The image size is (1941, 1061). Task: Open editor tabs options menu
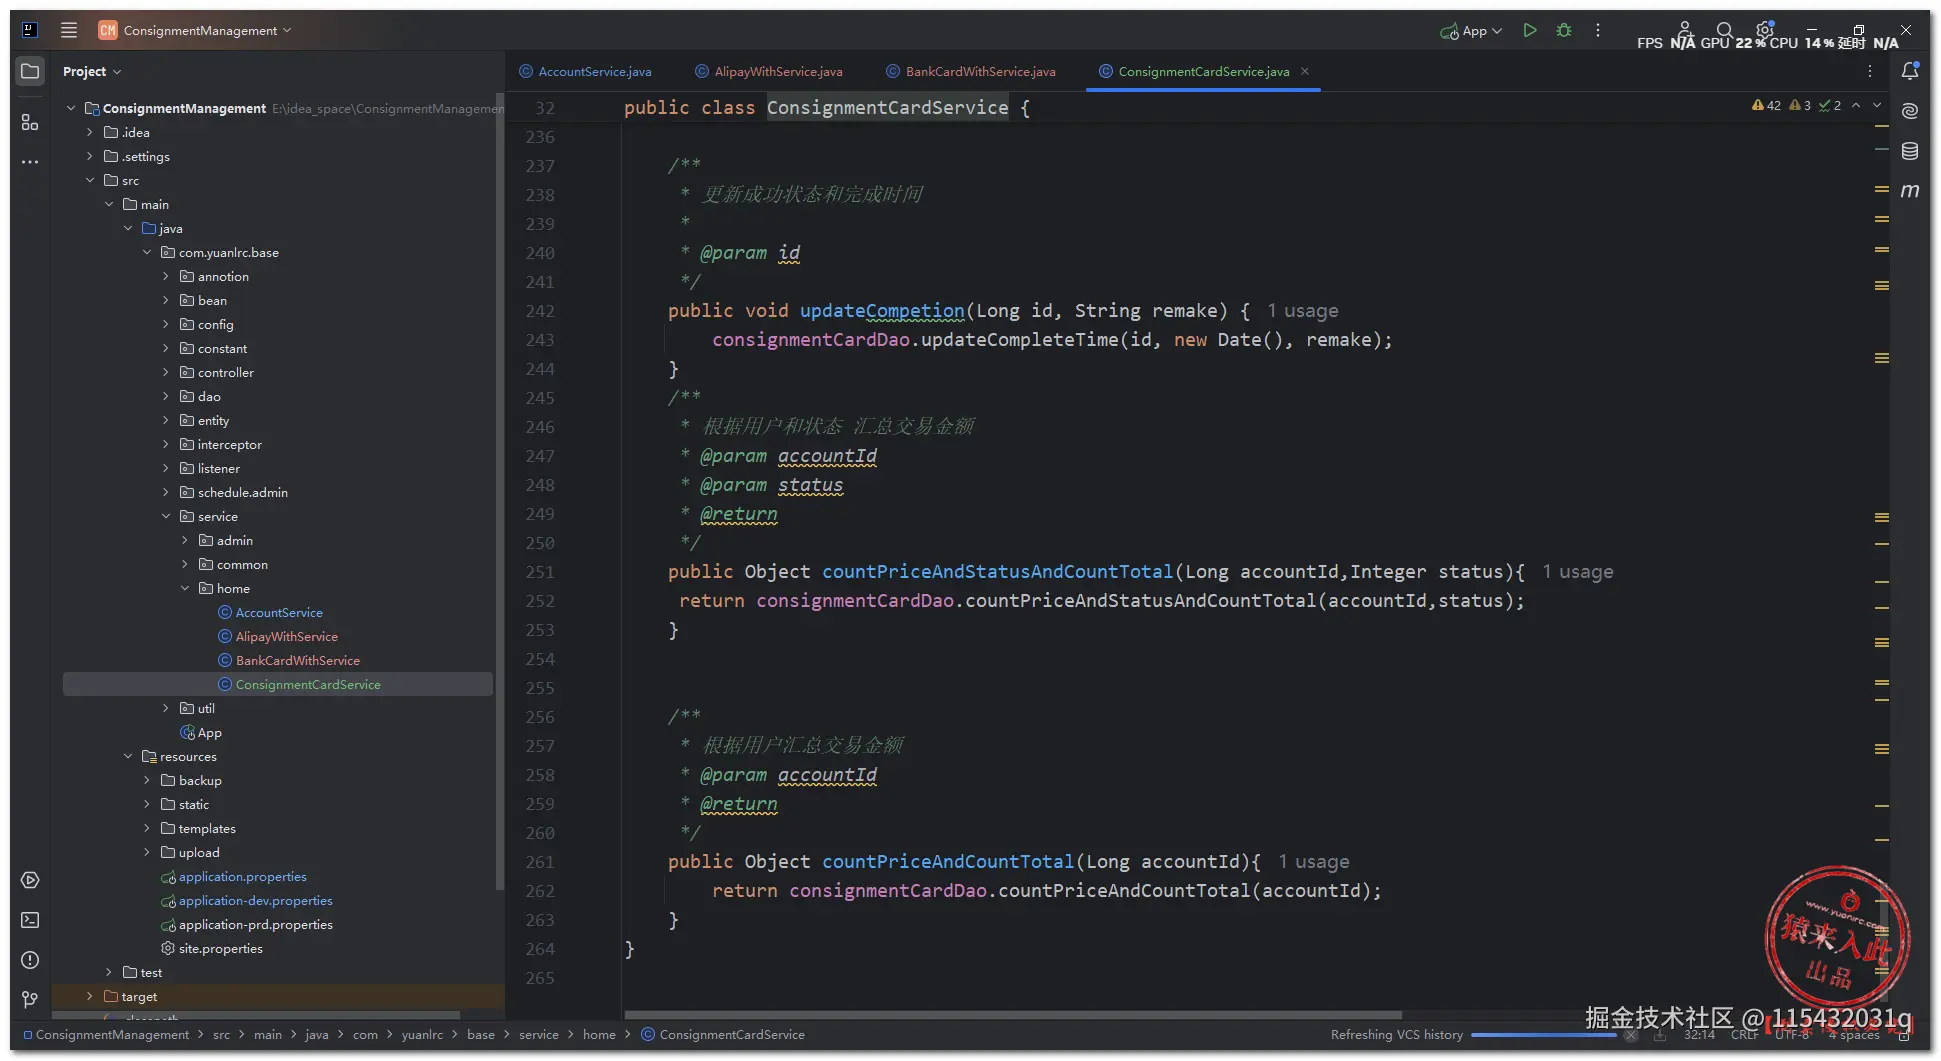(1870, 71)
